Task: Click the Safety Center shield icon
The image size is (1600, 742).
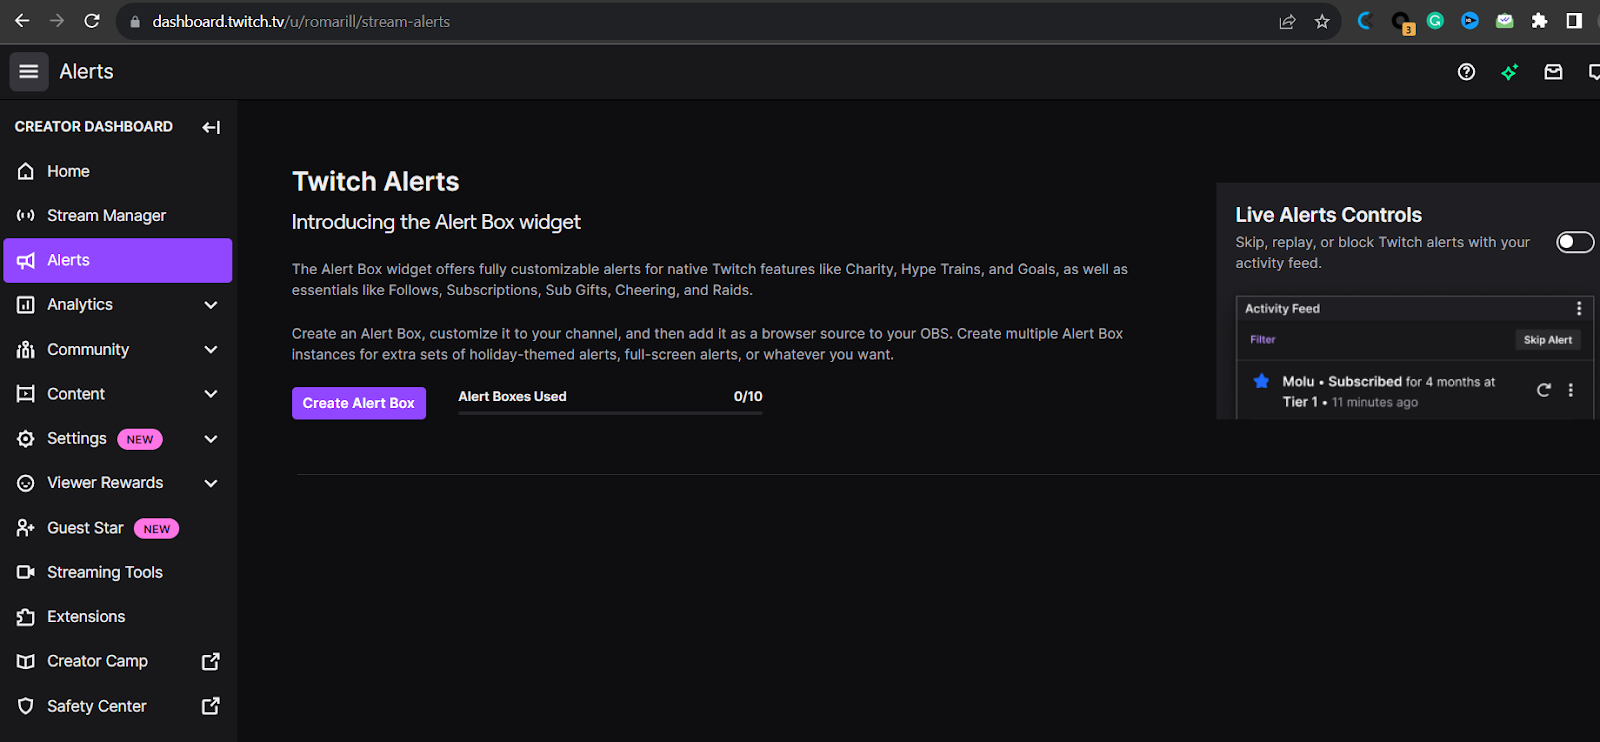Action: click(26, 706)
